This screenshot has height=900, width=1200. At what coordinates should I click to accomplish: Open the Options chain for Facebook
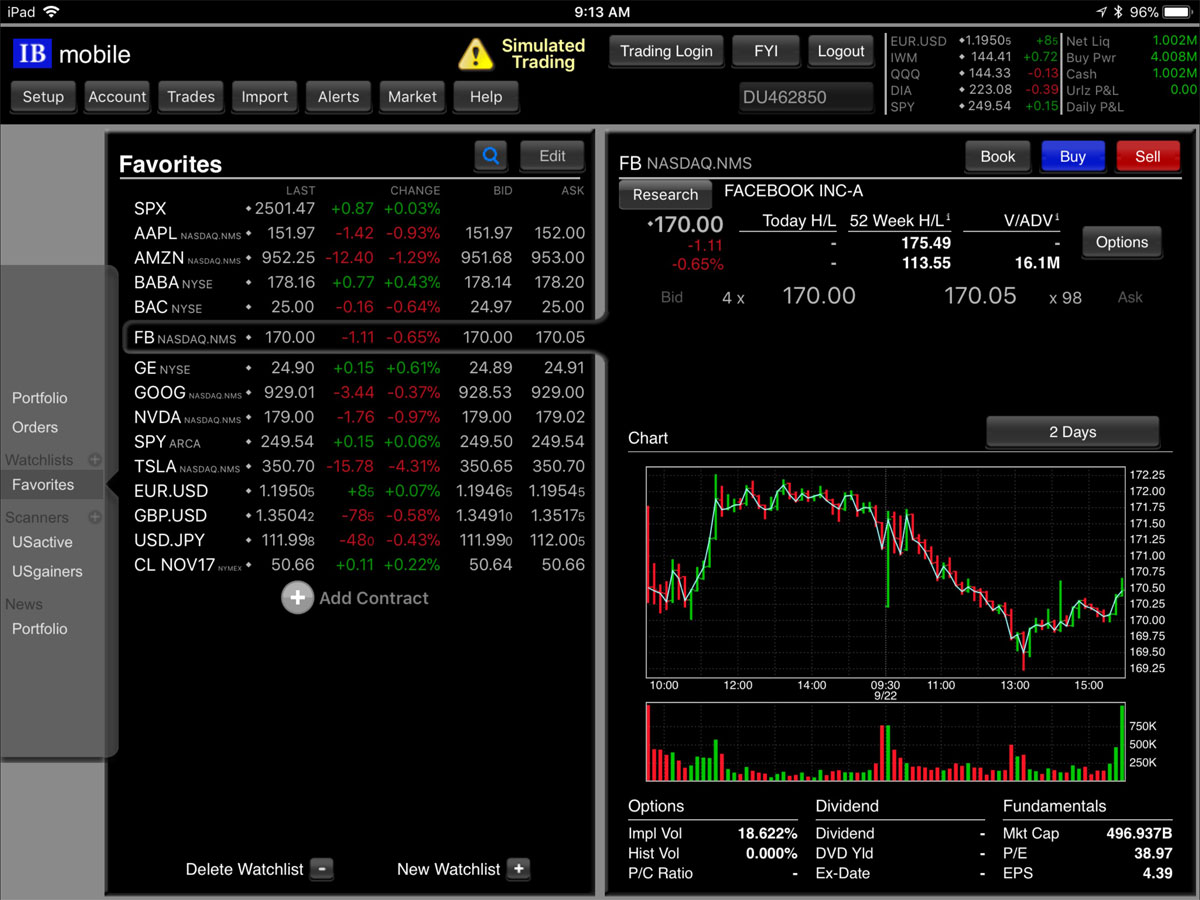[1121, 242]
